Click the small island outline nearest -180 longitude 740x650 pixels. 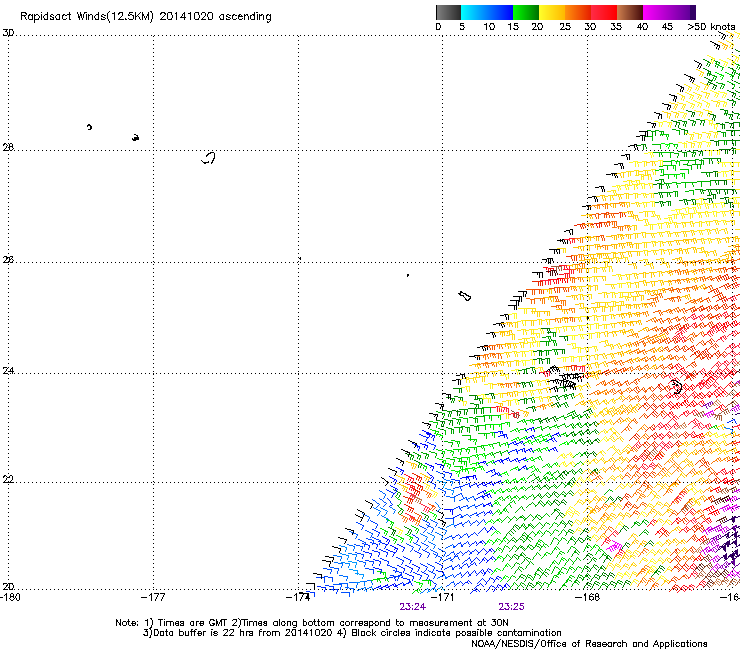tap(89, 127)
